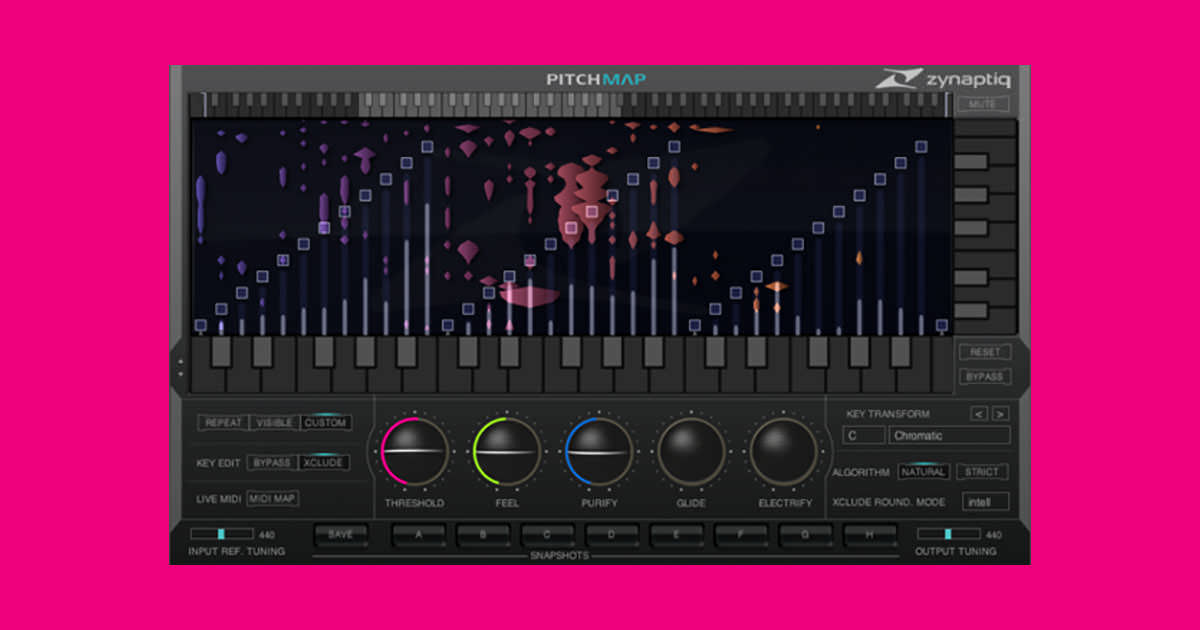
Task: Choose the NATURAL algorithm
Action: click(x=923, y=472)
